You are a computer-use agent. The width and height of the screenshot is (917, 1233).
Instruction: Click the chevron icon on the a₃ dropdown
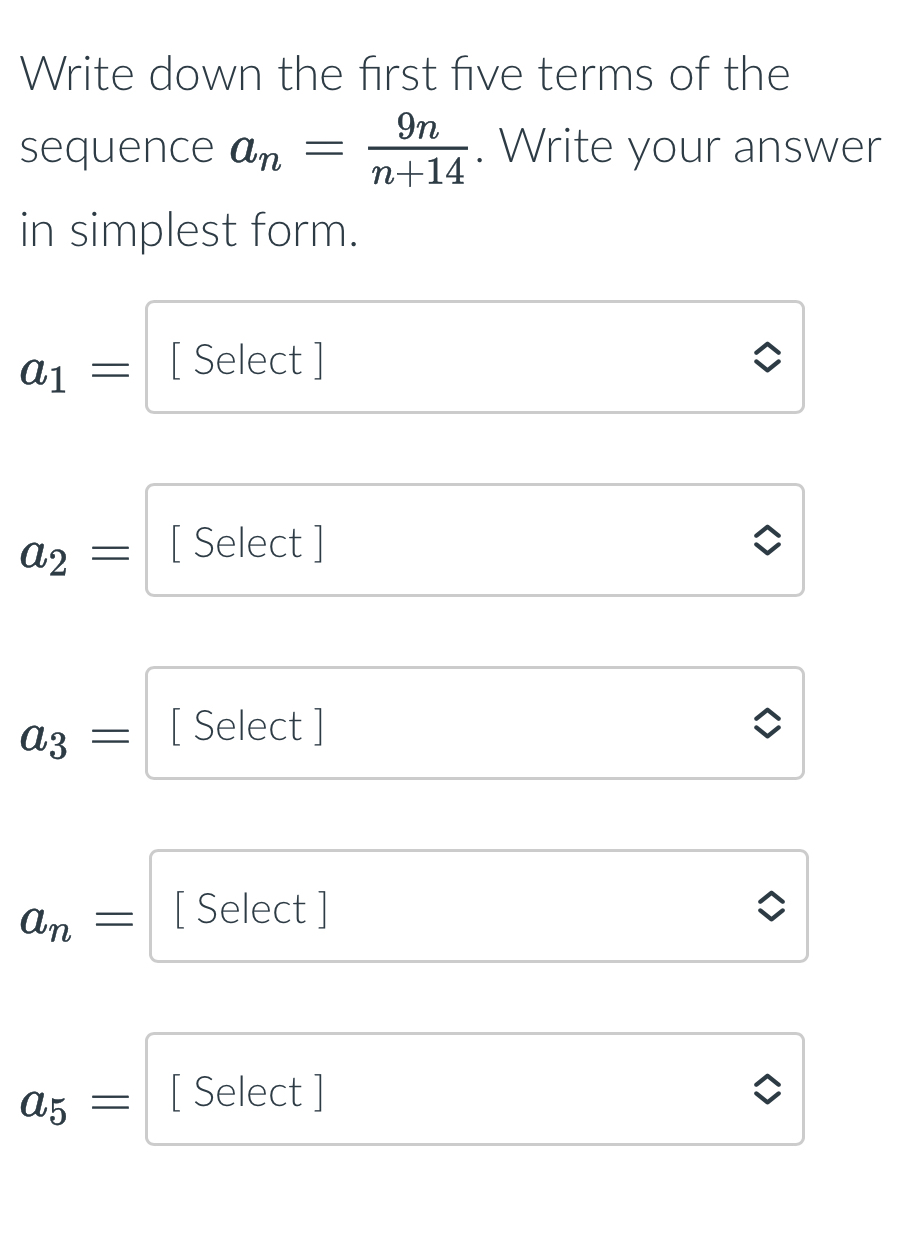[x=767, y=724]
